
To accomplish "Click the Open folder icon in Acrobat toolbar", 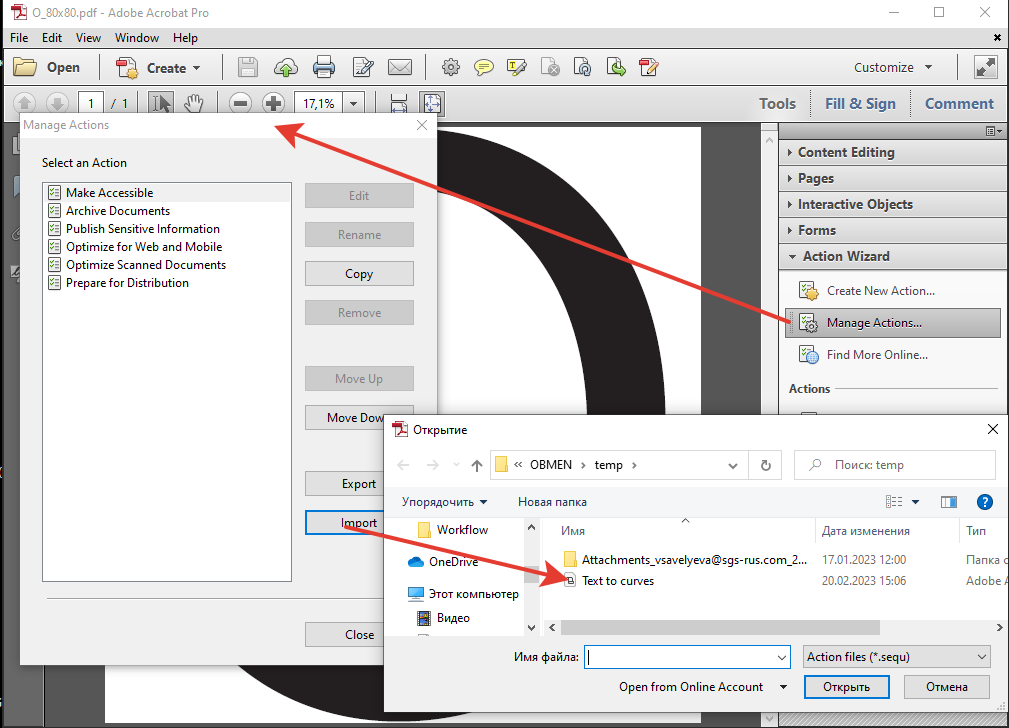I will 26,67.
